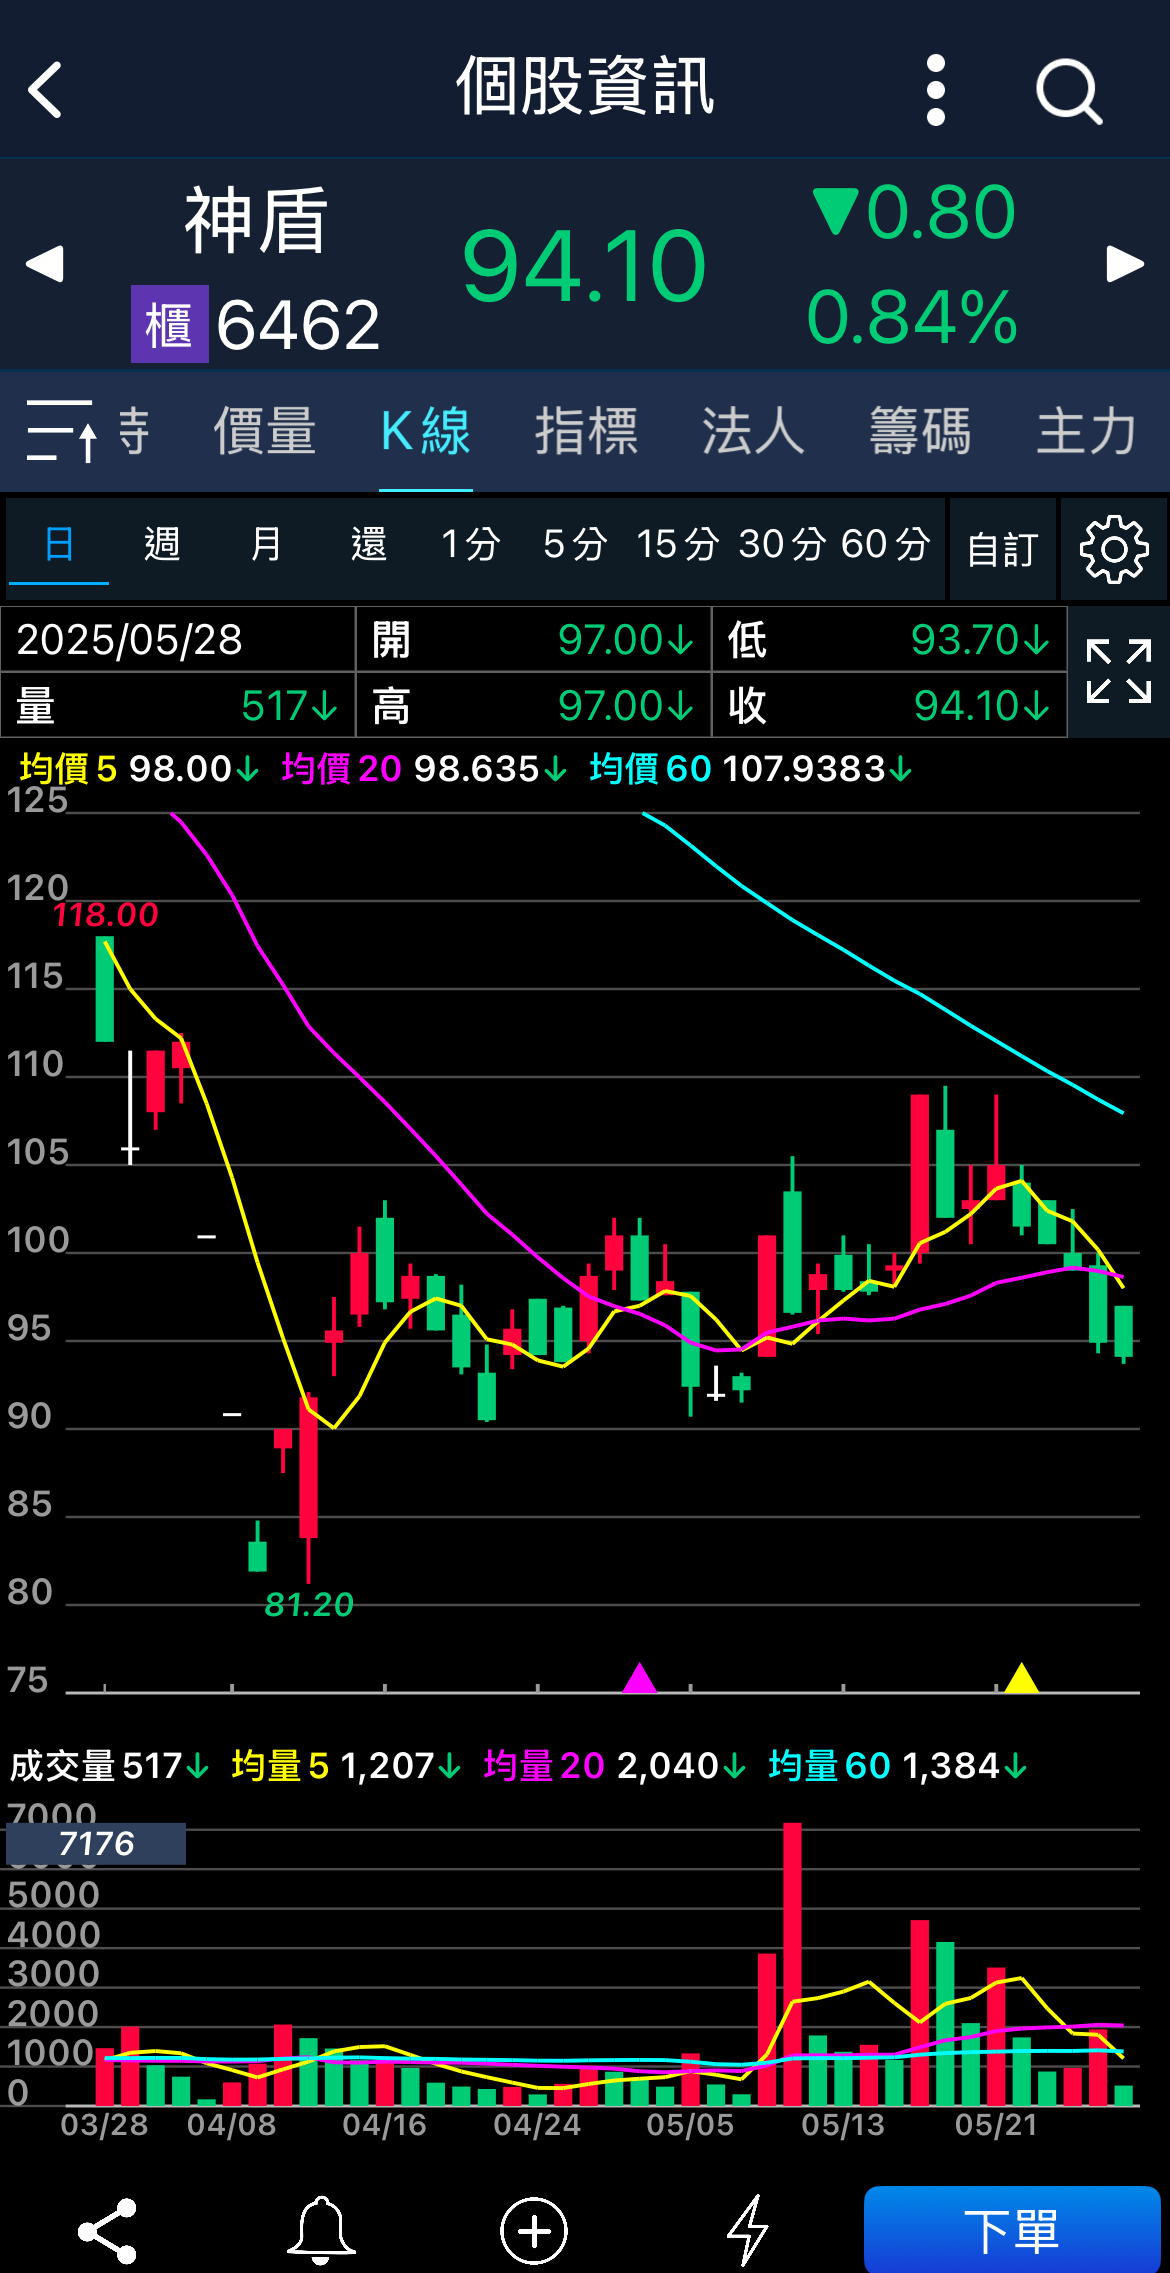
Task: Tap the 成交量 517 volume label
Action: coord(109,1766)
